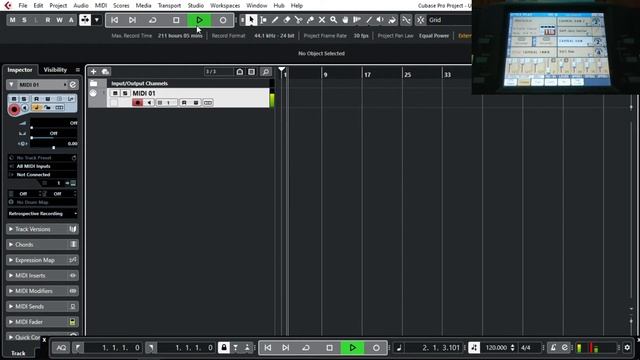The image size is (640, 360).
Task: Toggle Snap button next to Grid
Action: (x=420, y=20)
